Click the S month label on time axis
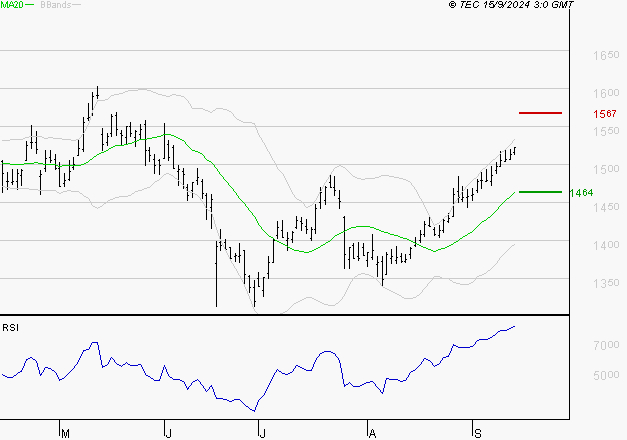The image size is (627, 440). (477, 434)
